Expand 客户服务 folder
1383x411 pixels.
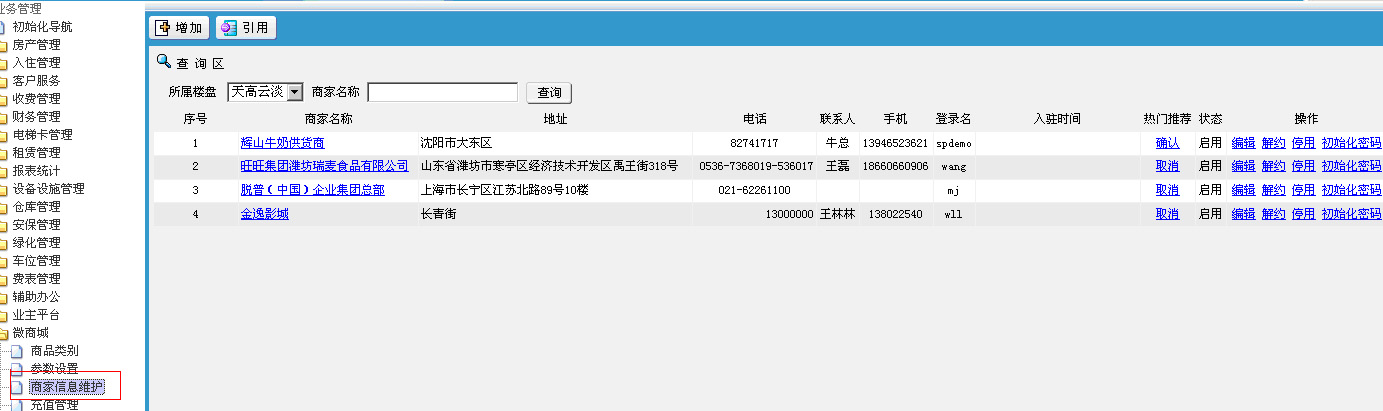(36, 81)
